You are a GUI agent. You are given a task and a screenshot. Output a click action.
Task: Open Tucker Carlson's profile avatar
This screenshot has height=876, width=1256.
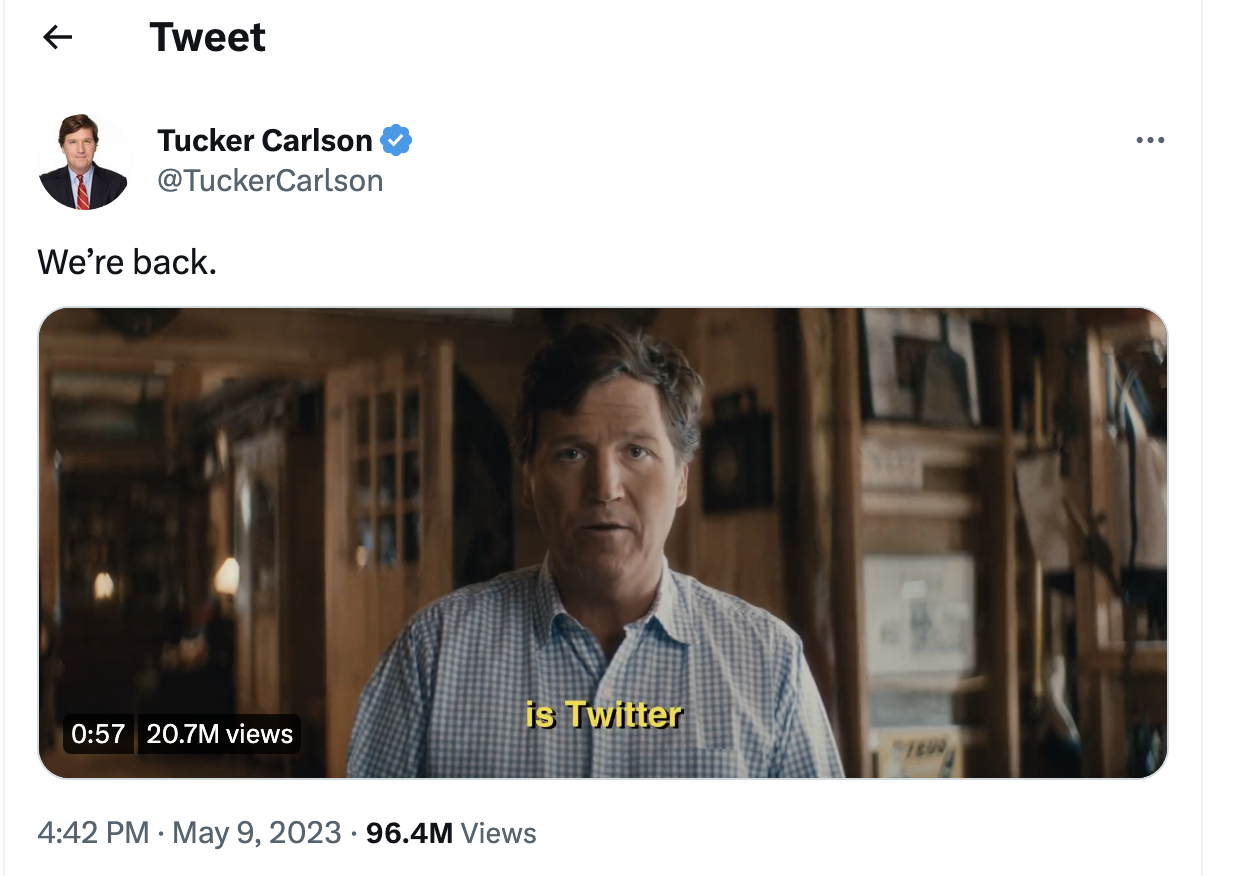click(84, 162)
